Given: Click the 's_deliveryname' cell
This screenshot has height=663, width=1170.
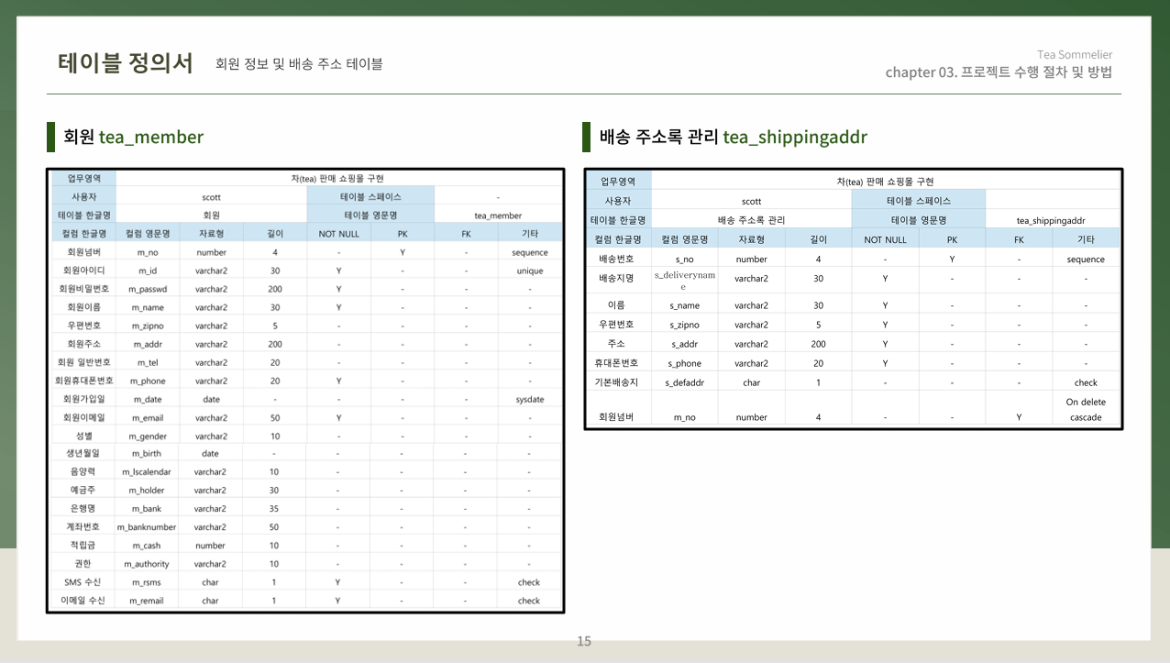Looking at the screenshot, I should 684,280.
